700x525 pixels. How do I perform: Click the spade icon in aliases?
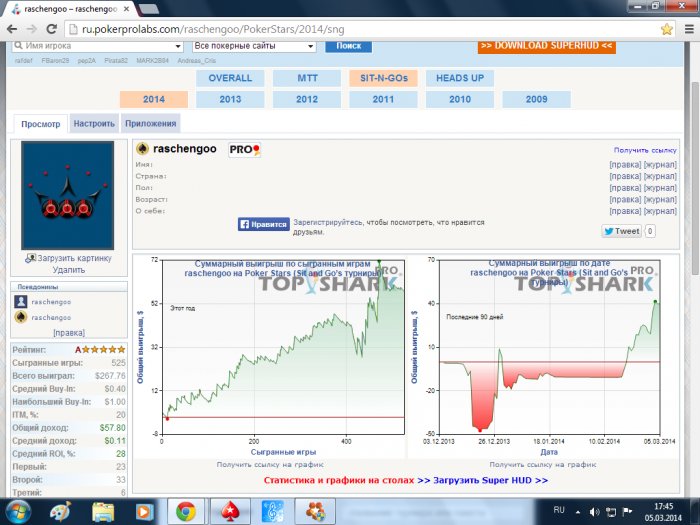click(x=21, y=317)
